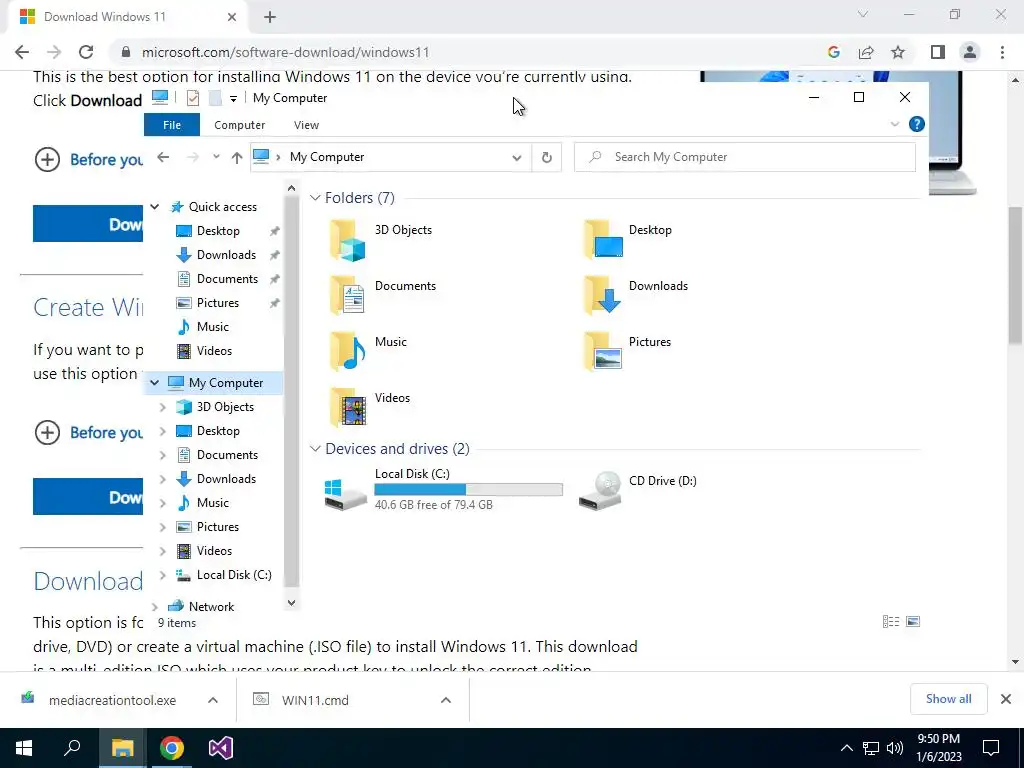Expand the Network tree node
The image size is (1024, 768).
155,607
